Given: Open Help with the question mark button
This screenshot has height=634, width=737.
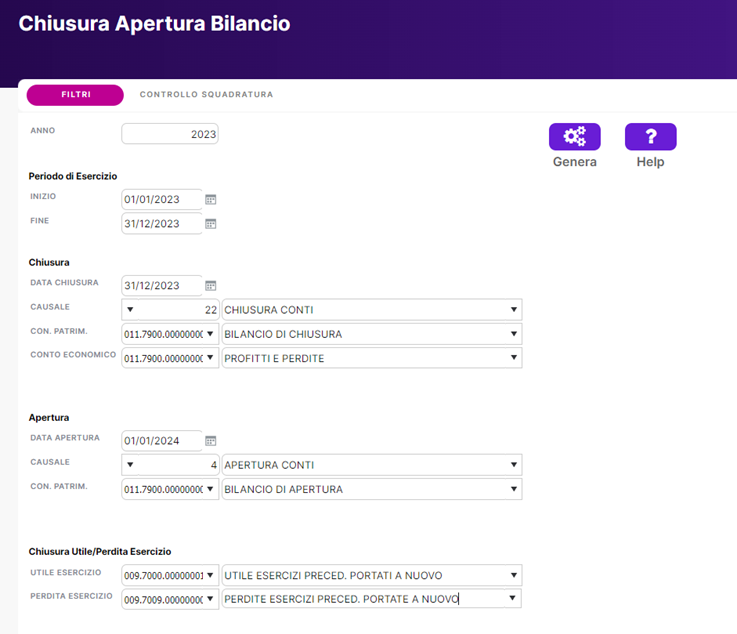Looking at the screenshot, I should click(x=651, y=137).
